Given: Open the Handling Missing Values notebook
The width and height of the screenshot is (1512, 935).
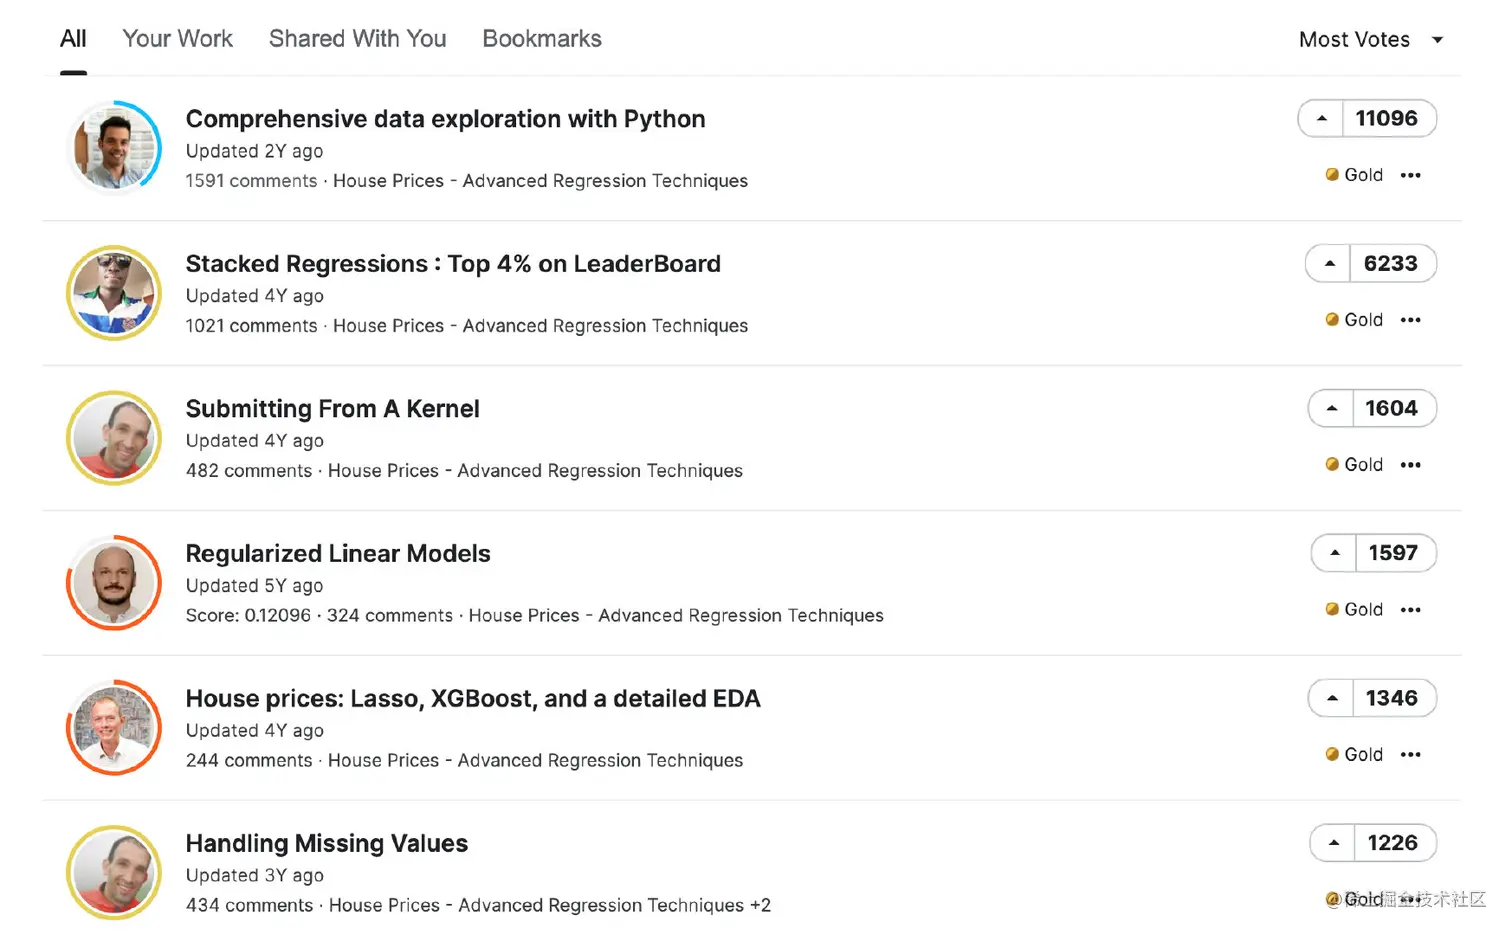Looking at the screenshot, I should (326, 843).
